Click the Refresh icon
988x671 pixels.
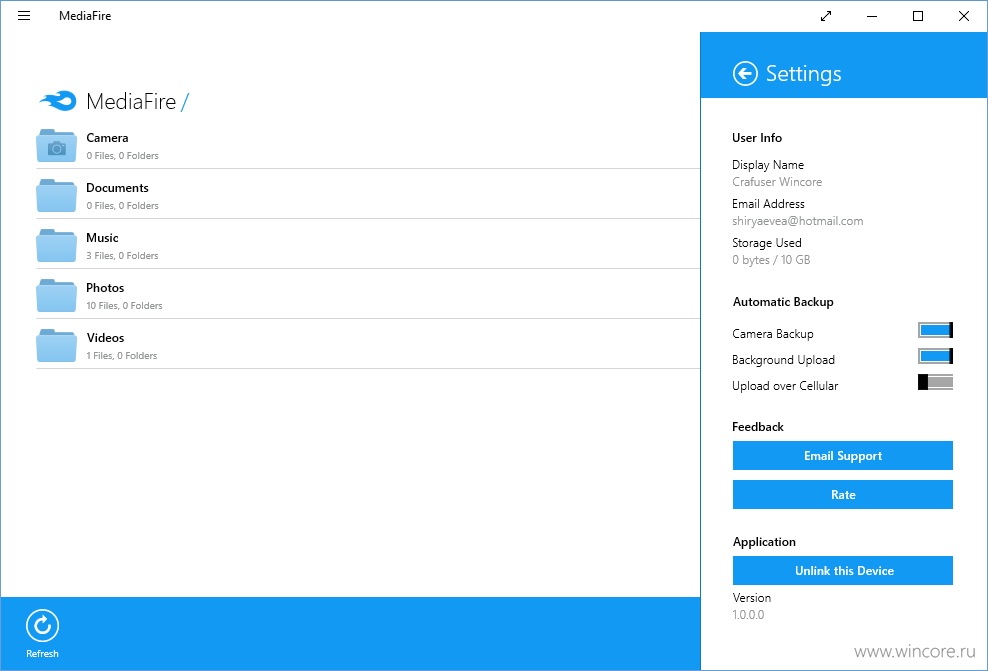[x=42, y=626]
